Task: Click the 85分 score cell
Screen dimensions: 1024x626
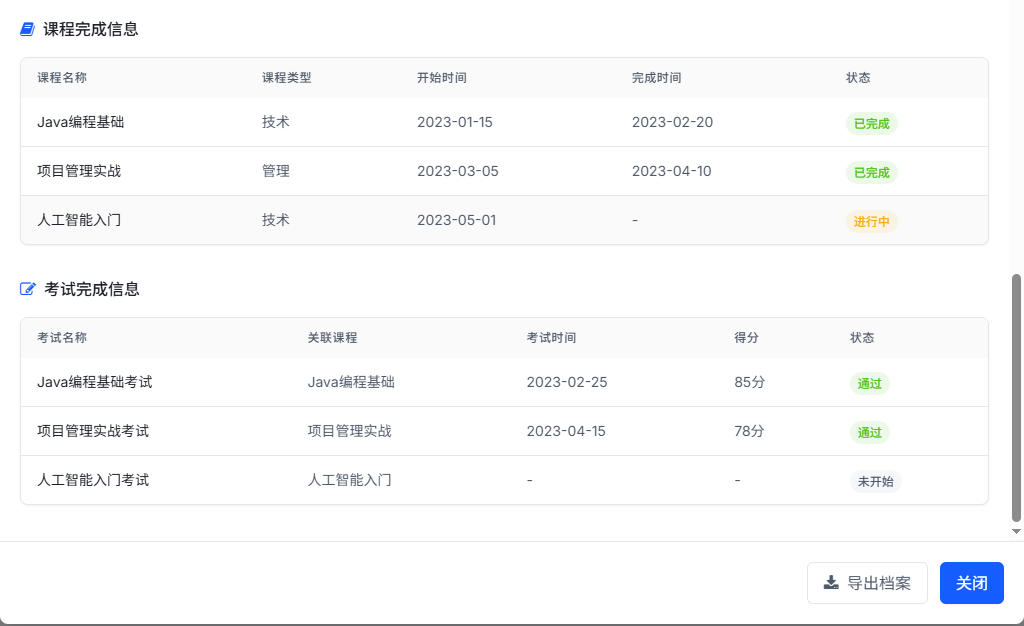Action: coord(749,382)
